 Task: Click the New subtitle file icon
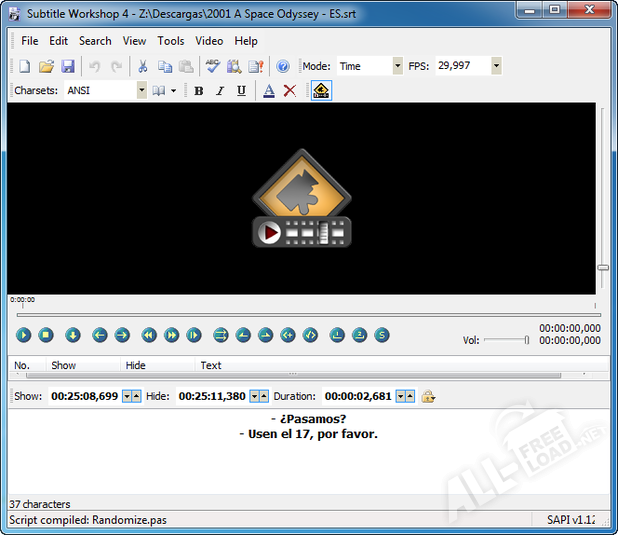click(x=24, y=66)
